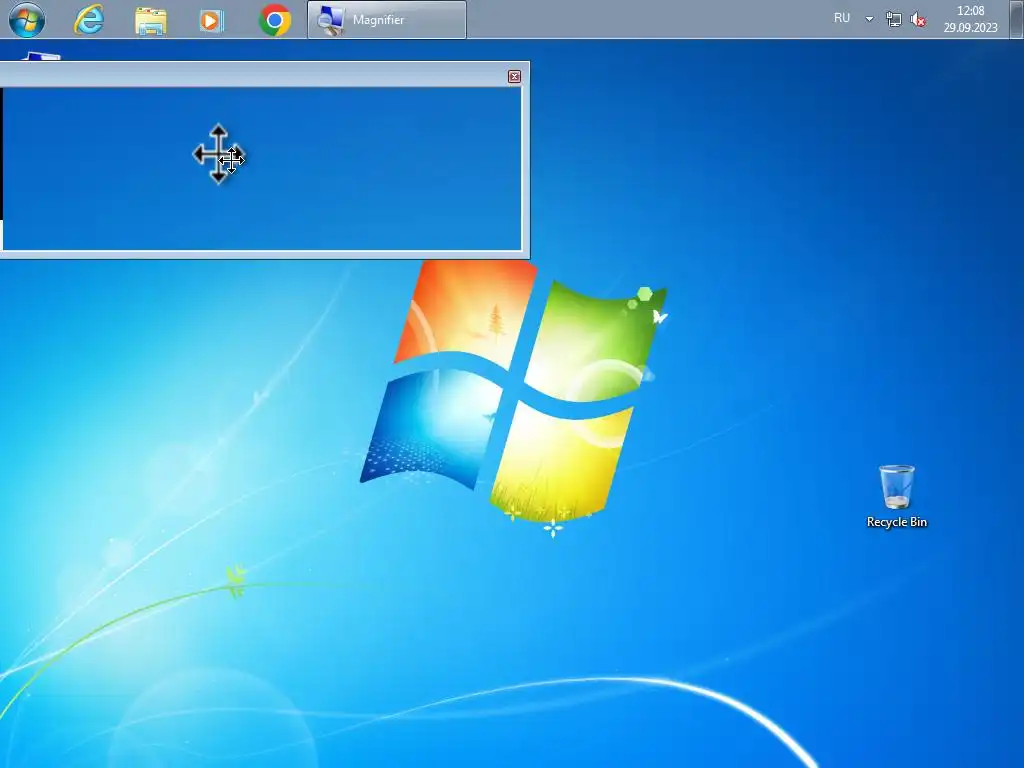
Task: Open Windows Explorer folder icon on taskbar
Action: [x=150, y=20]
